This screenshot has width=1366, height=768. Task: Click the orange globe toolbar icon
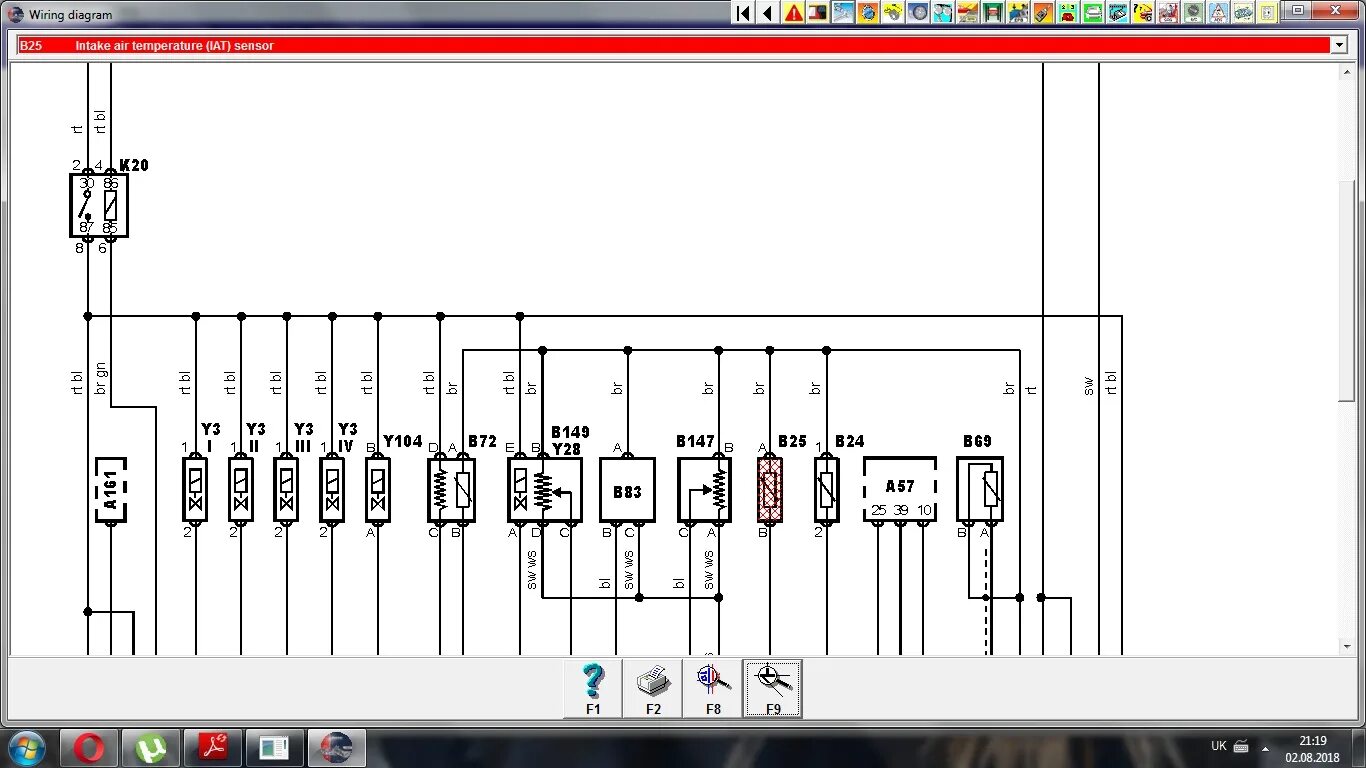868,13
